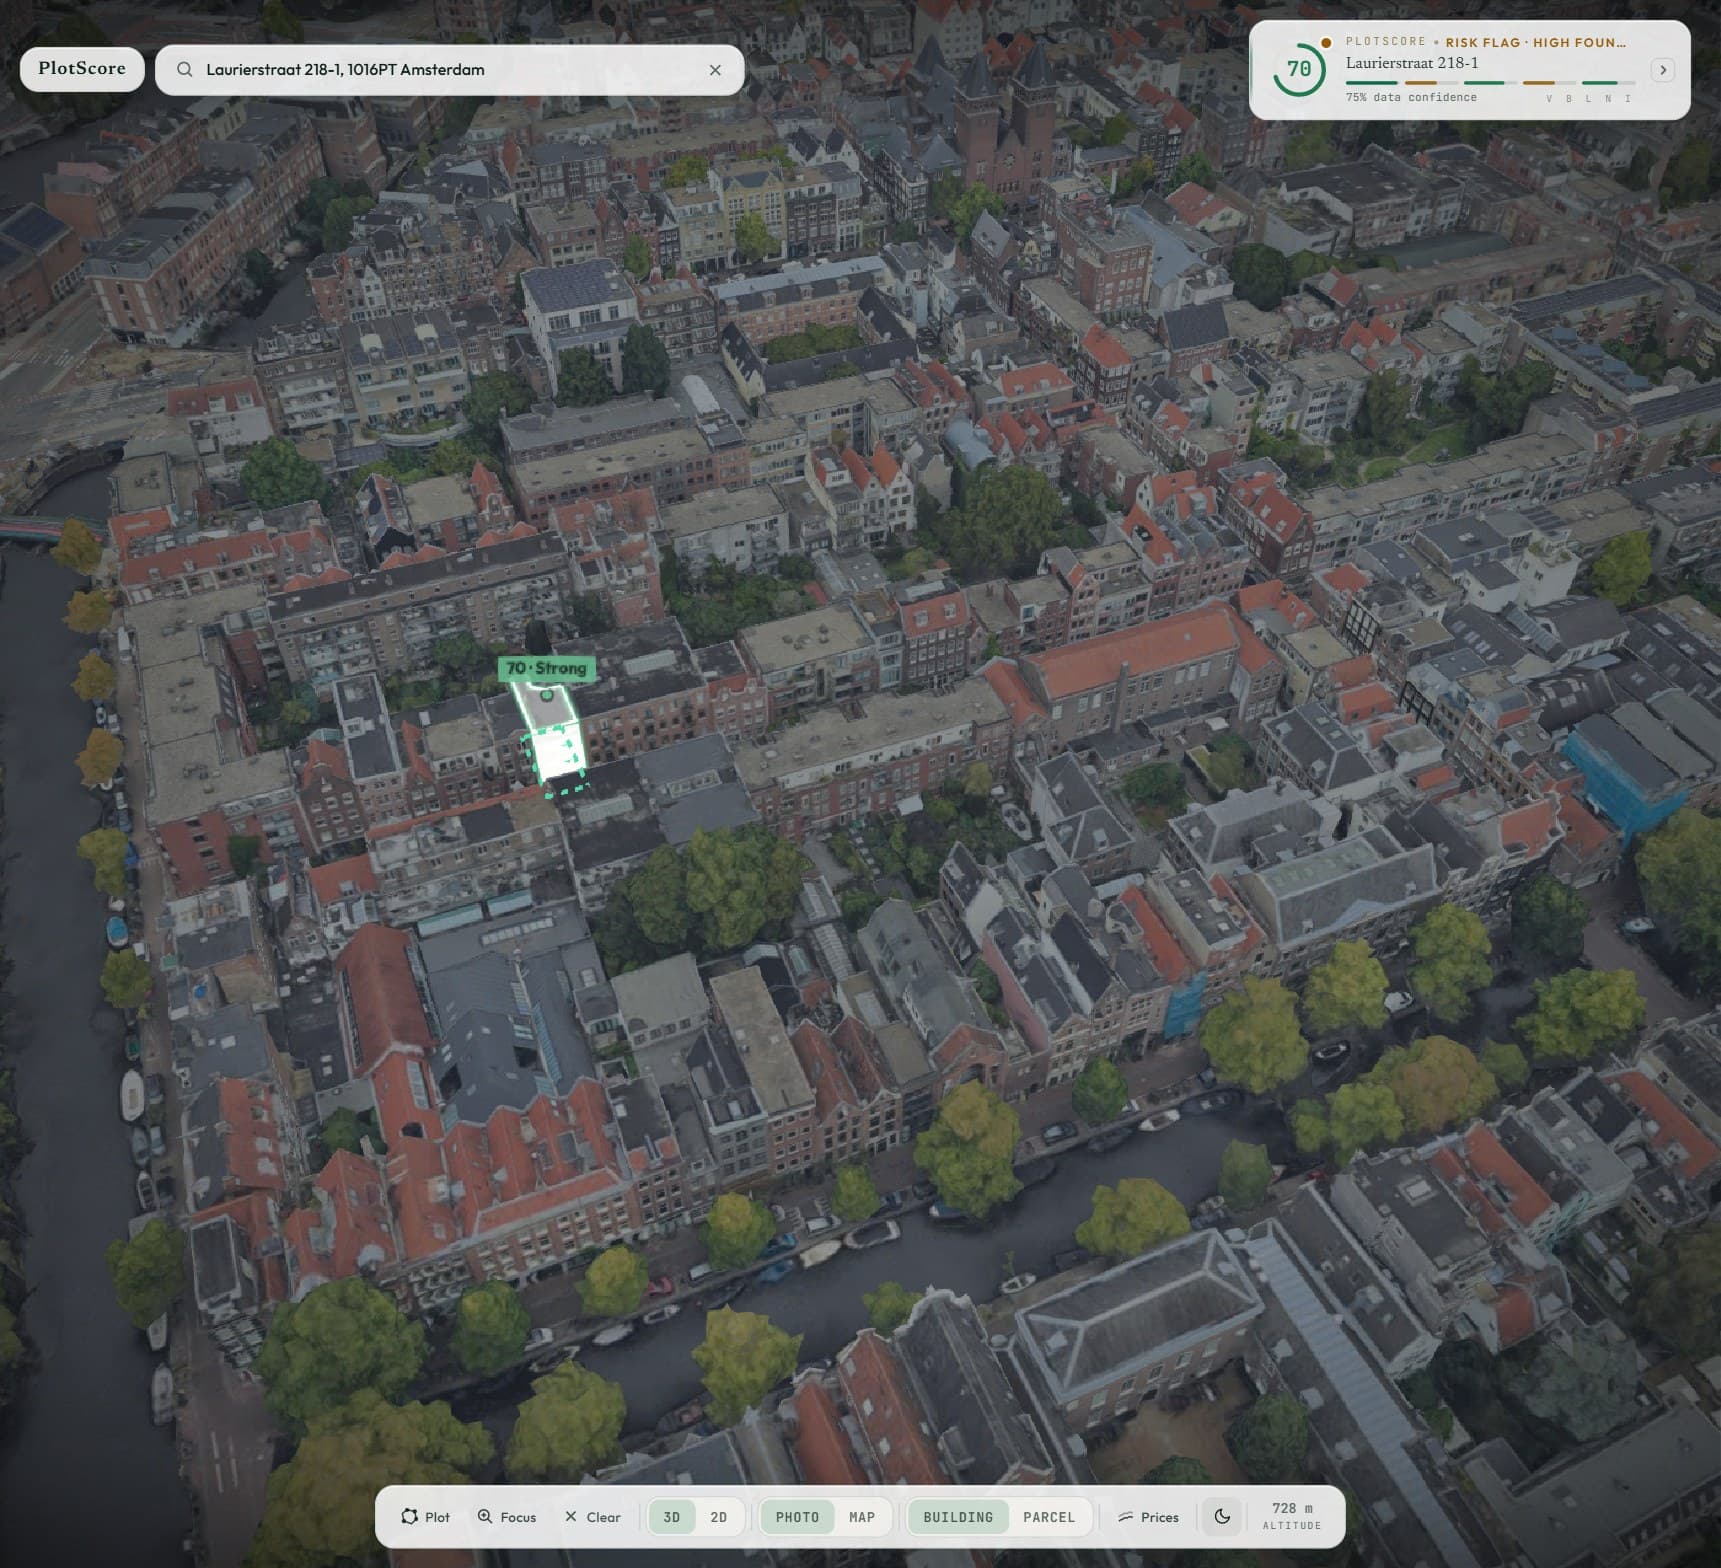Screen dimensions: 1721x1568
Task: Click the search magnifier icon
Action: coord(185,70)
